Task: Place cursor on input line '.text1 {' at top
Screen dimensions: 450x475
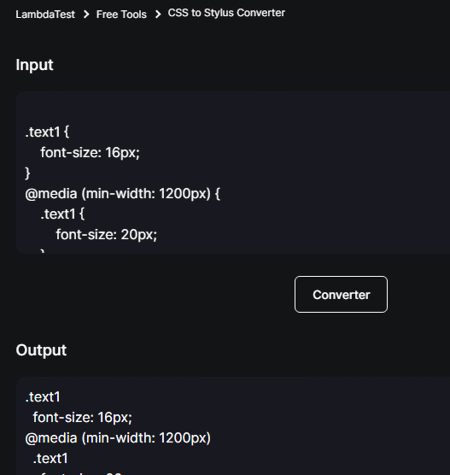Action: 47,132
